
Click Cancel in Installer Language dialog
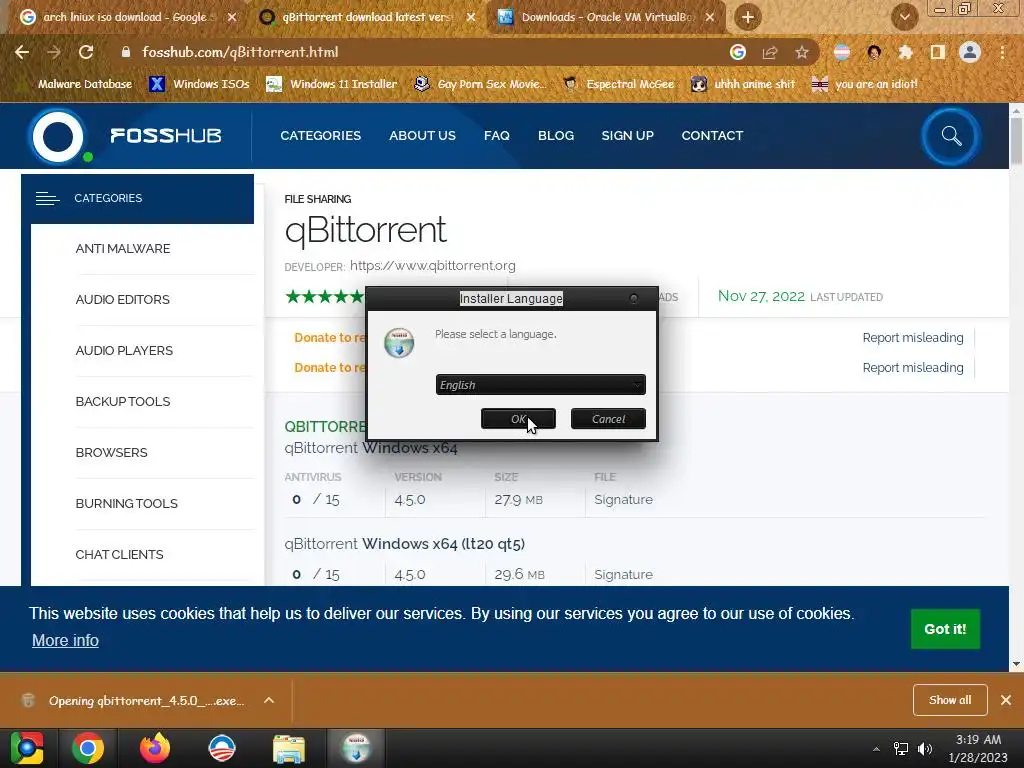coord(608,419)
